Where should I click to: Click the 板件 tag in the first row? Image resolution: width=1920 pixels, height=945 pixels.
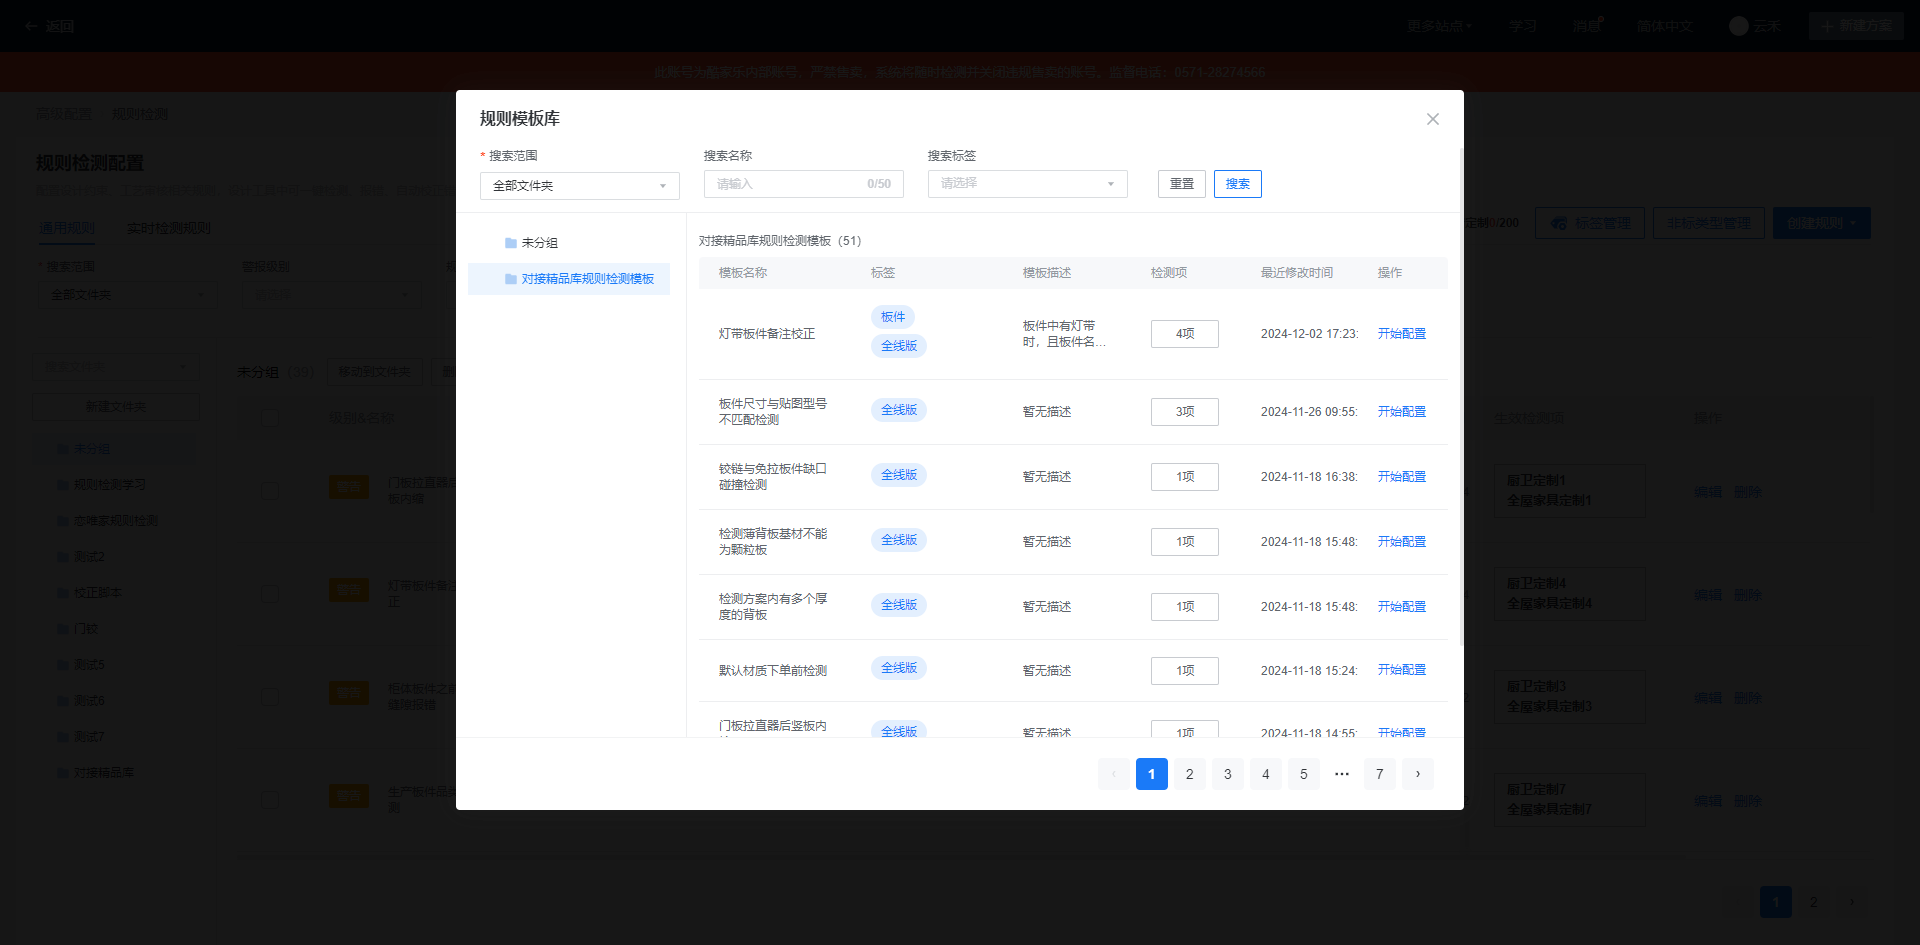pos(892,317)
